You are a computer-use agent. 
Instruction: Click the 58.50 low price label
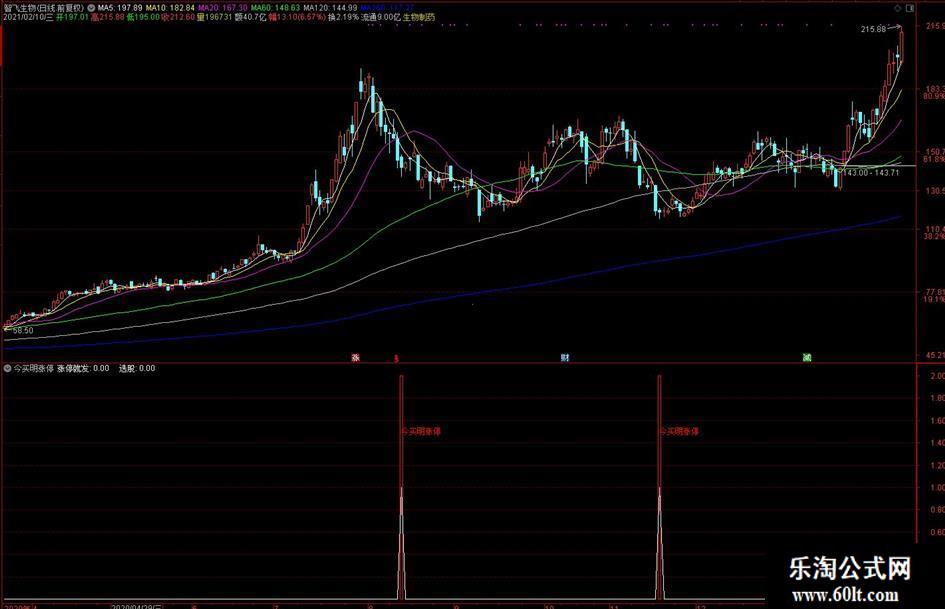[x=23, y=330]
